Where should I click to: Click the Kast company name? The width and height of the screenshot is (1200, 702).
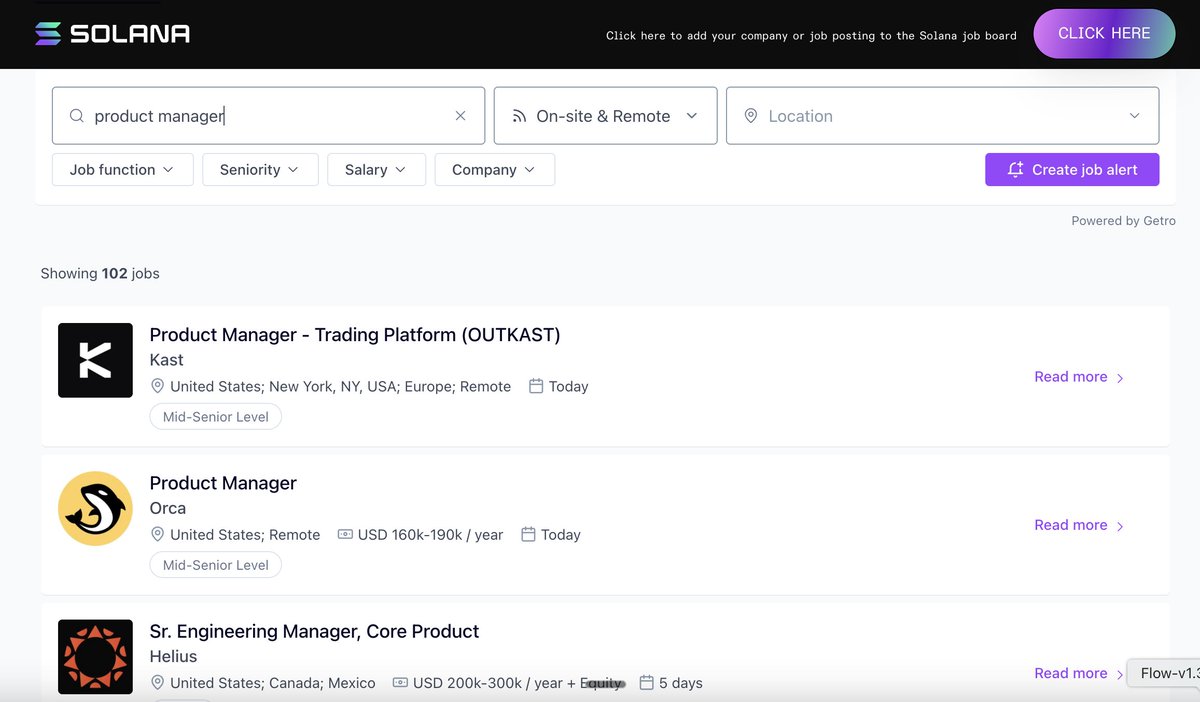(167, 360)
